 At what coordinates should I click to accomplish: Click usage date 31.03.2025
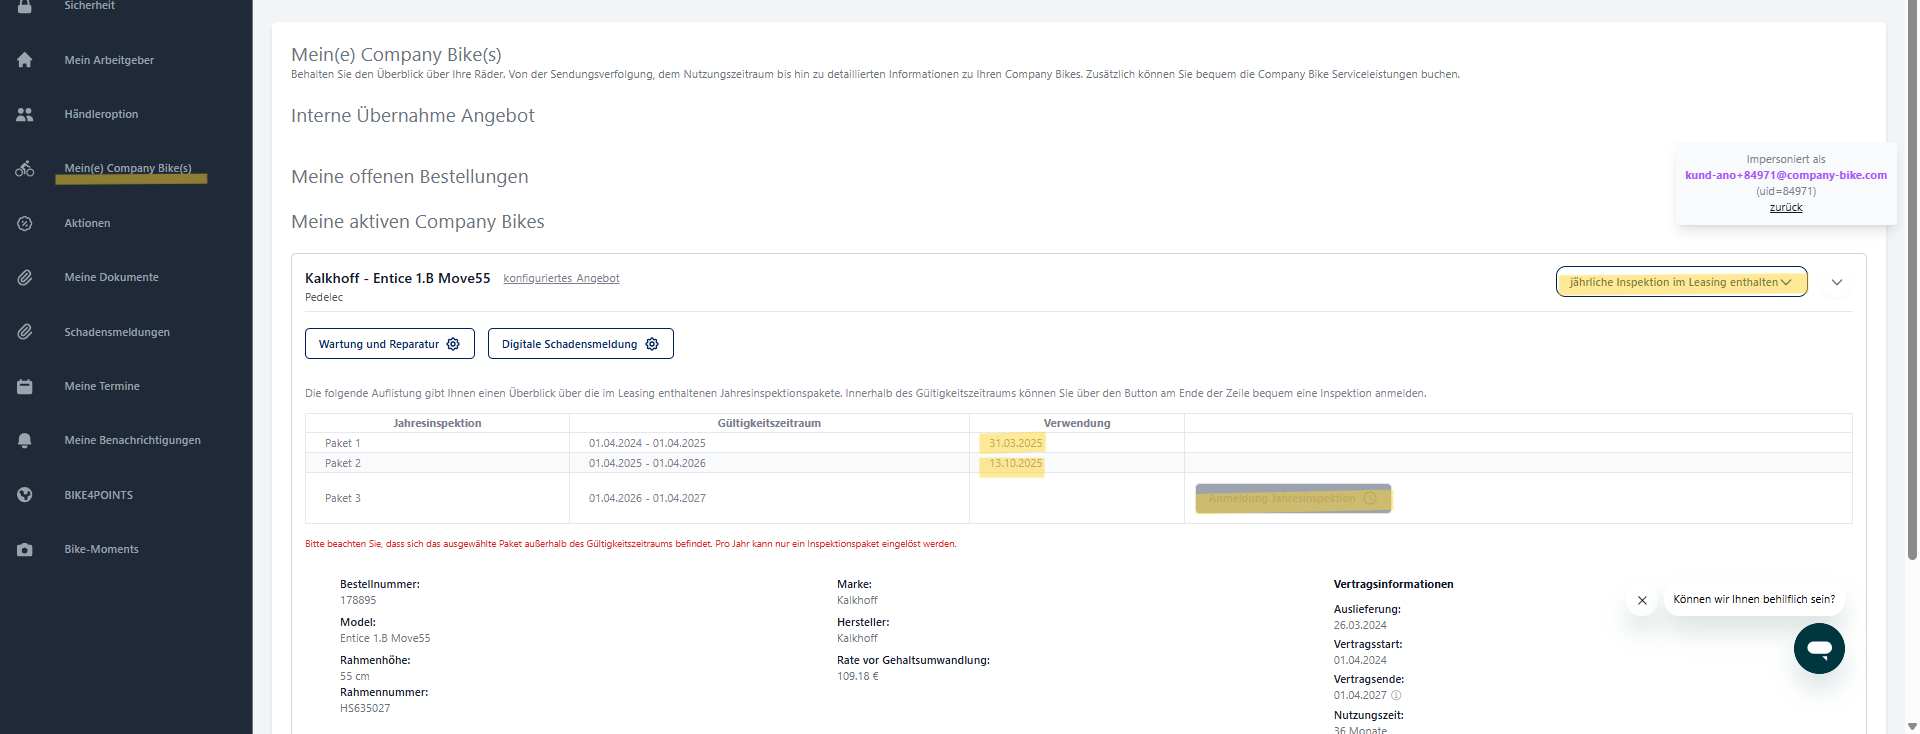point(1015,443)
